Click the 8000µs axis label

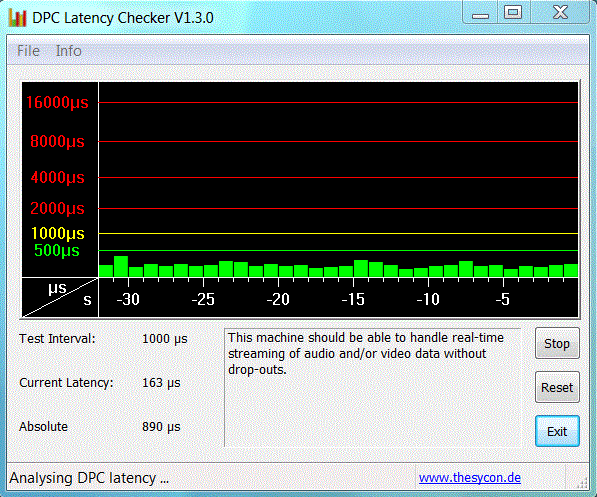(57, 142)
